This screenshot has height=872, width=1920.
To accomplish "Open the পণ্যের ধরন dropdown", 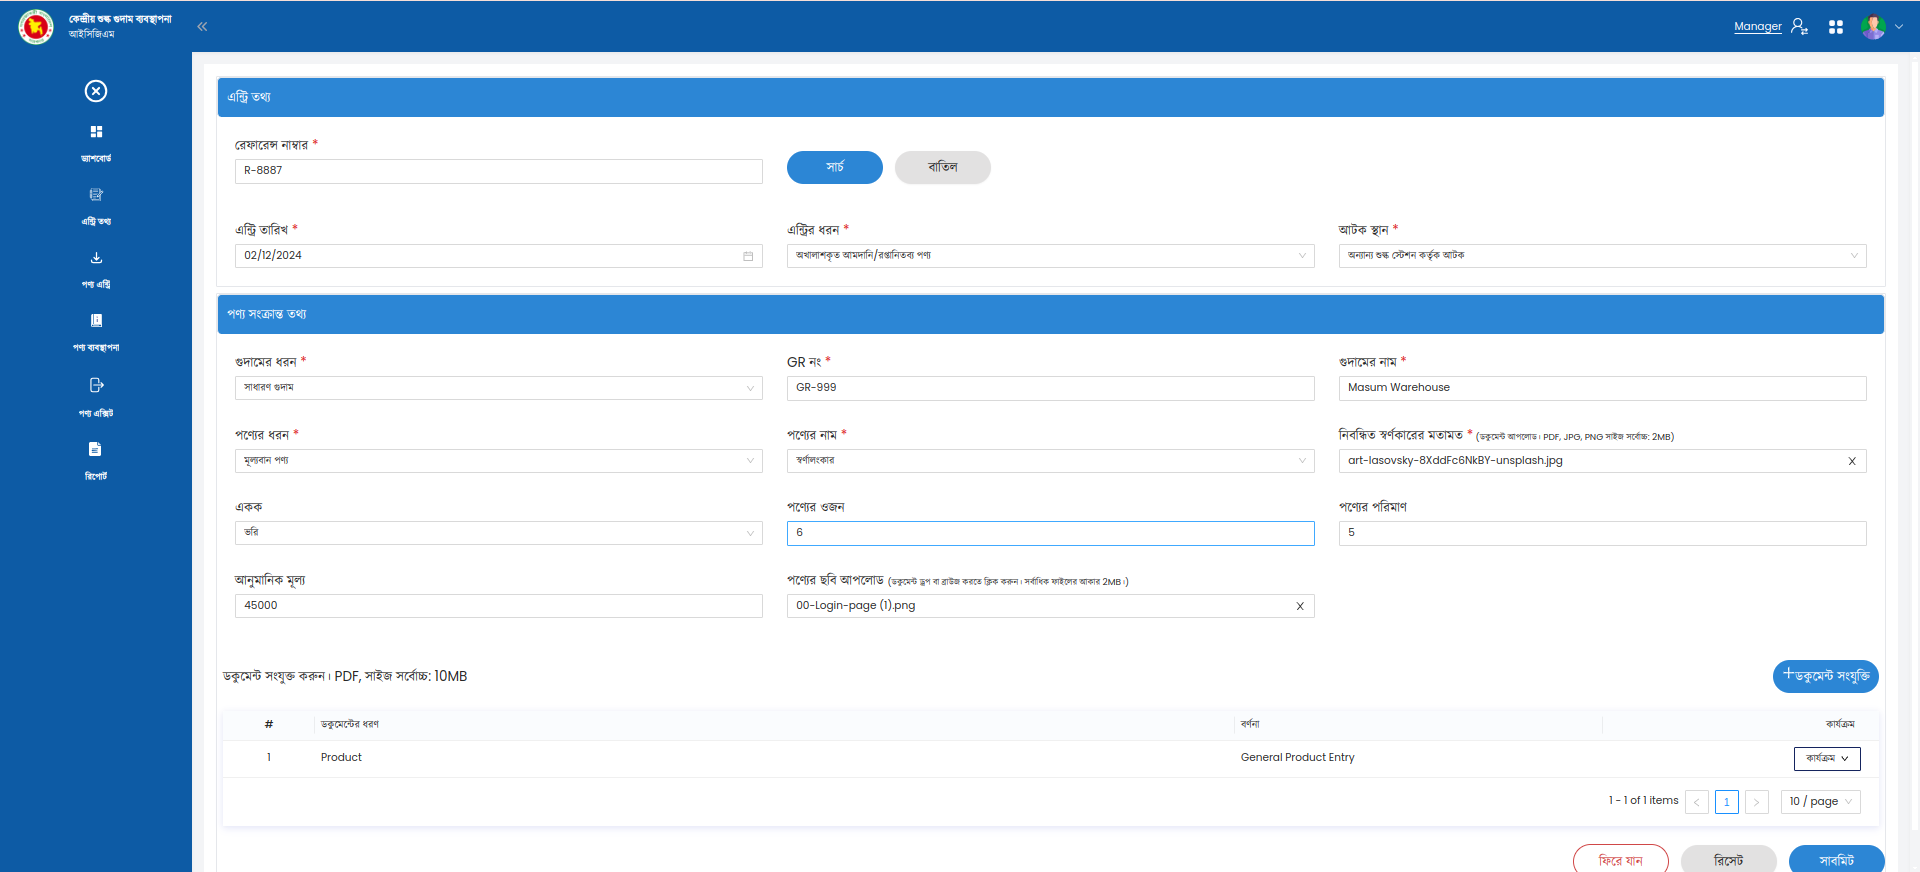I will [499, 461].
